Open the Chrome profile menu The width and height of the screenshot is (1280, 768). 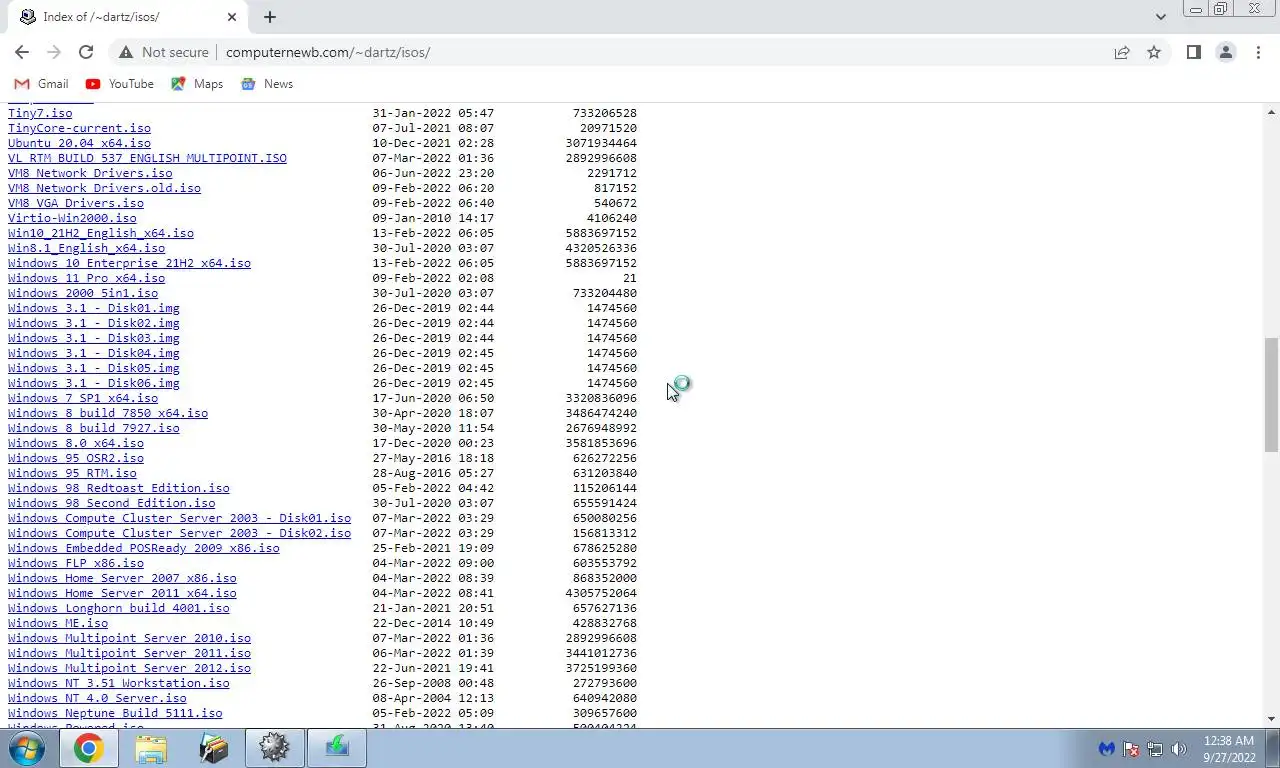[x=1225, y=52]
